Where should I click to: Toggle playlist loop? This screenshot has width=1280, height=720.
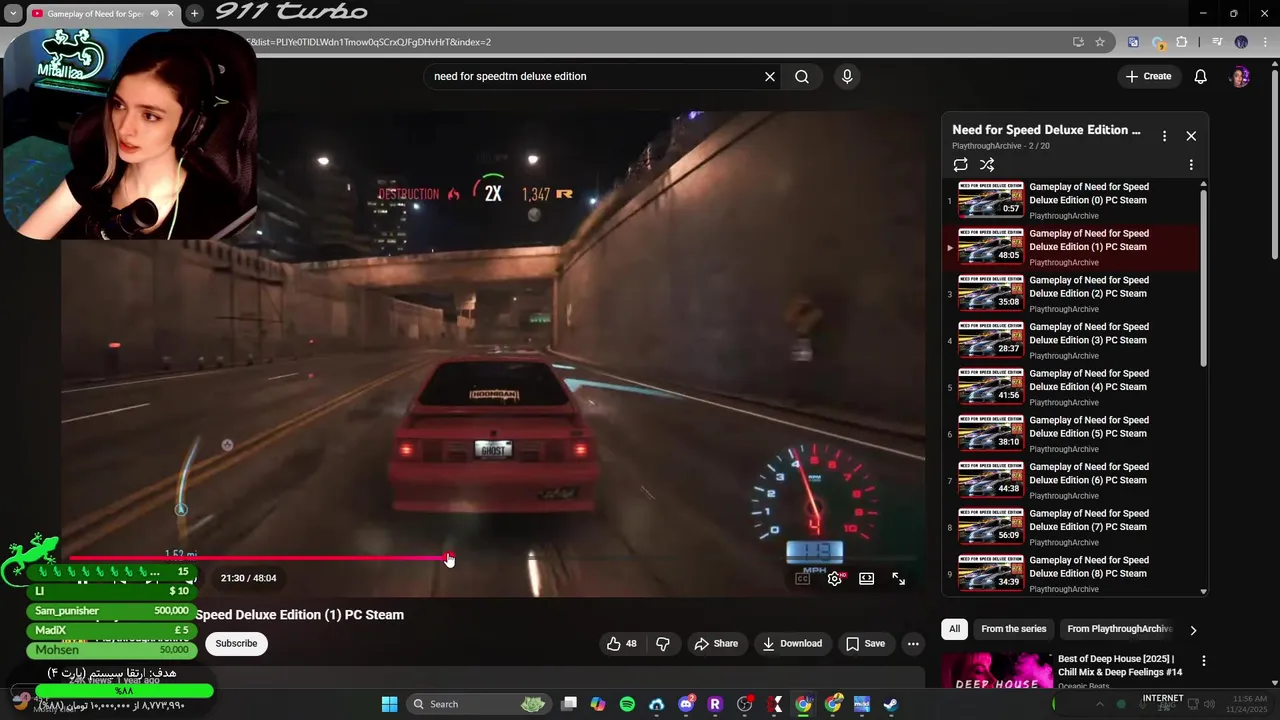point(960,165)
